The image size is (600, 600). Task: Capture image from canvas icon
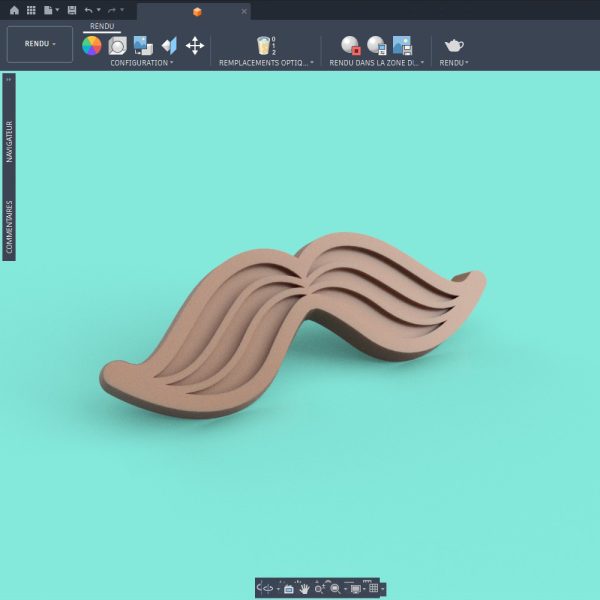tap(402, 45)
